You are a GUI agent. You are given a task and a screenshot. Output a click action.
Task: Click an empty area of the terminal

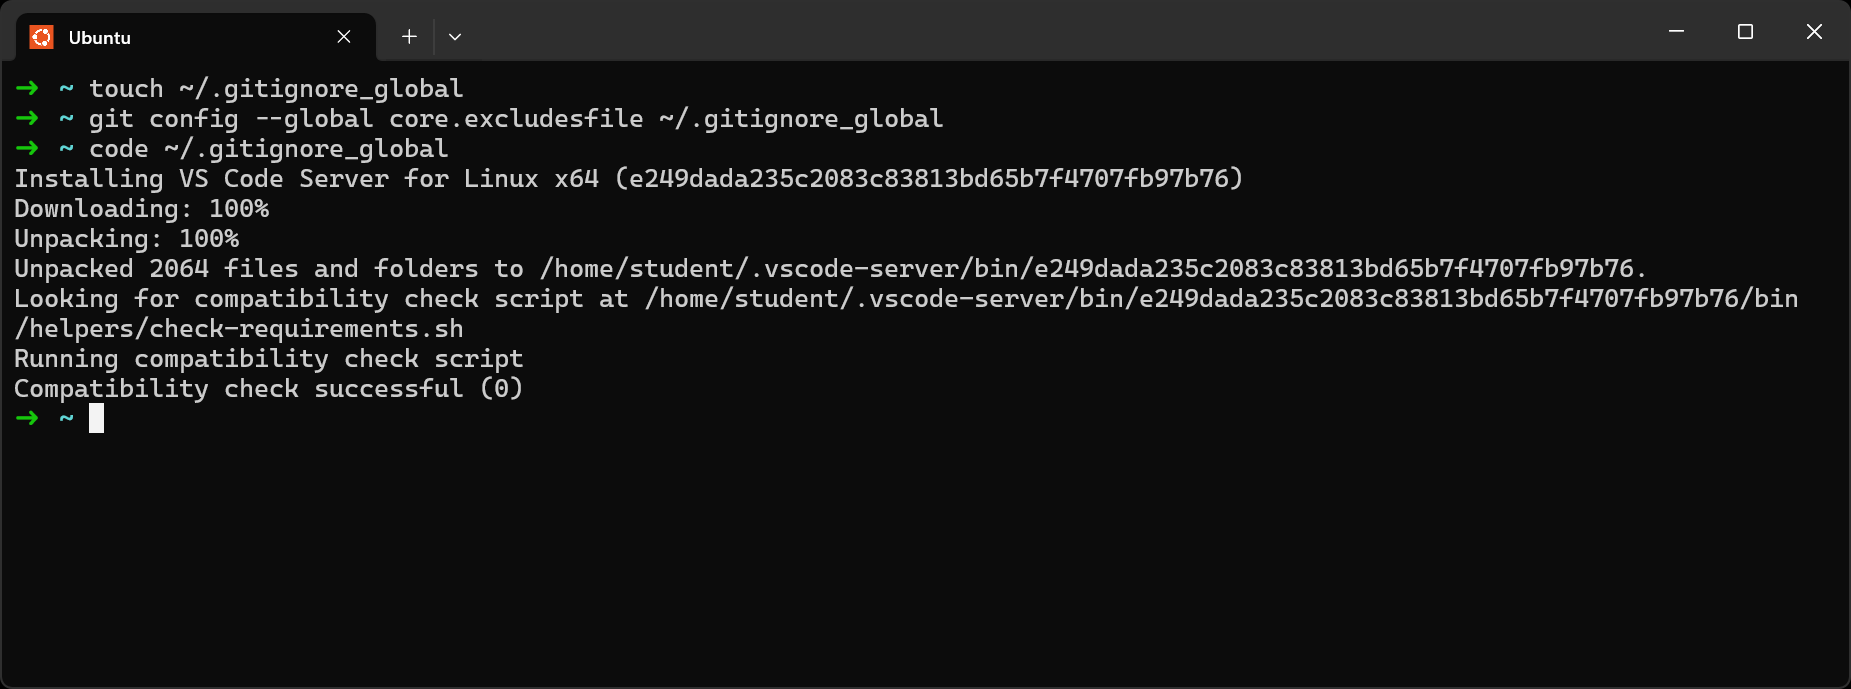click(900, 550)
